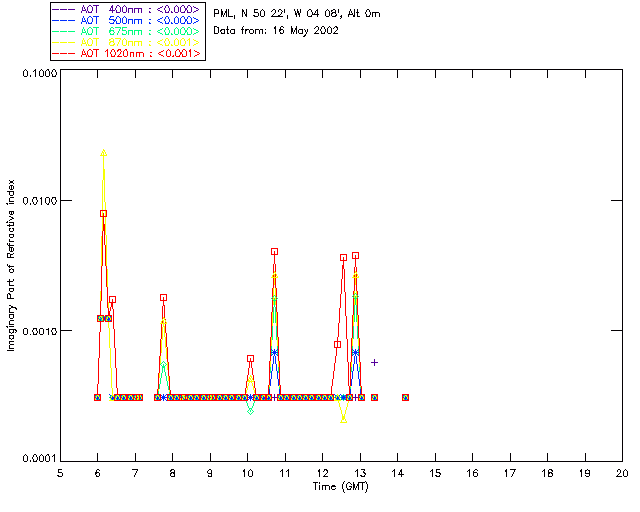Click x-axis tick label 16
640x512 pixels.
[472, 474]
